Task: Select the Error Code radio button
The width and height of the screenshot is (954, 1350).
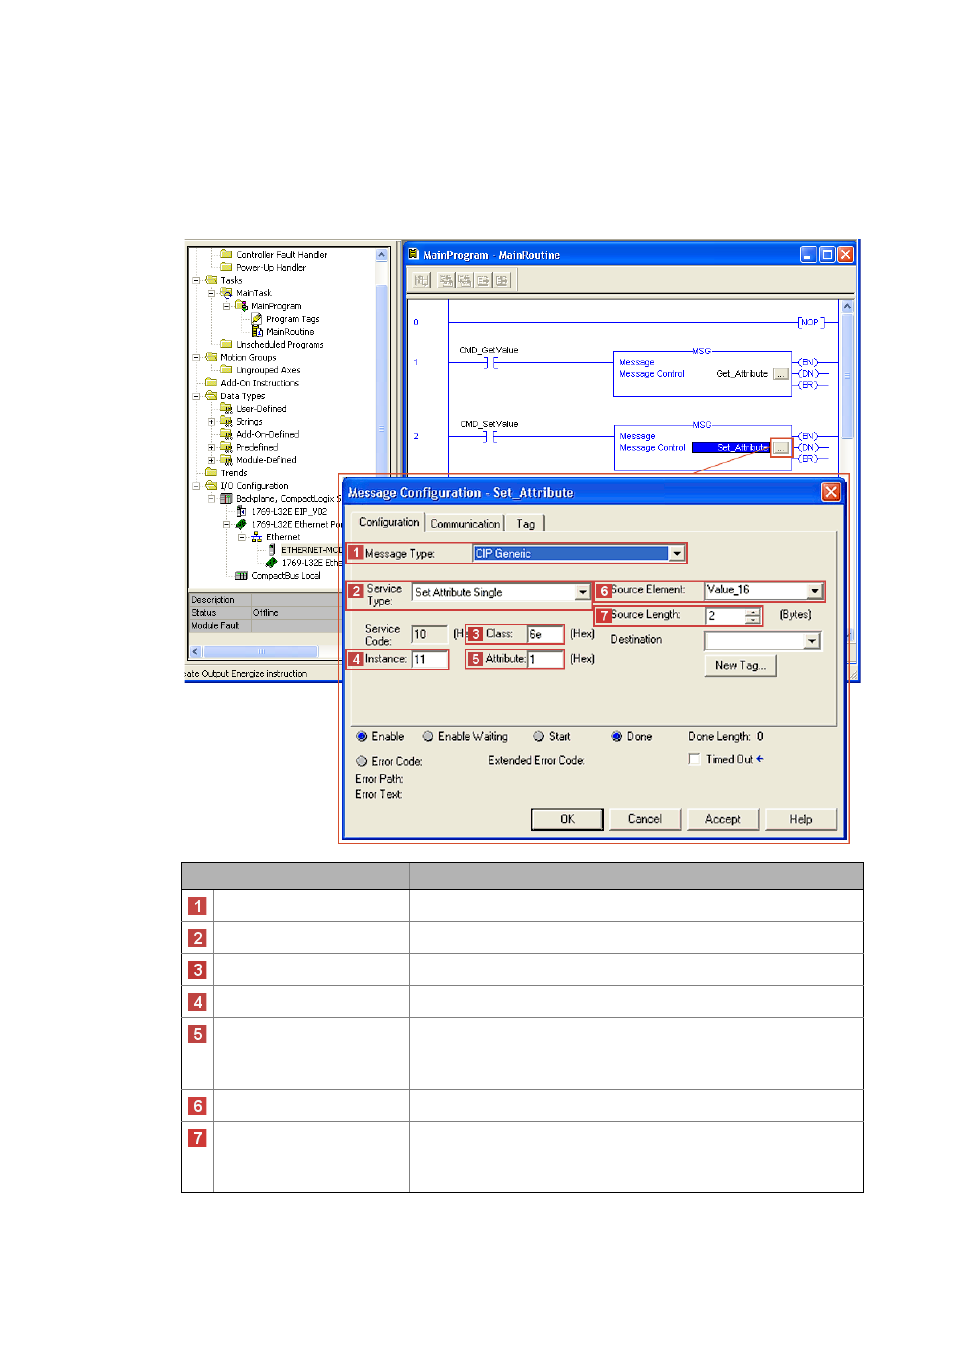Action: (x=362, y=761)
